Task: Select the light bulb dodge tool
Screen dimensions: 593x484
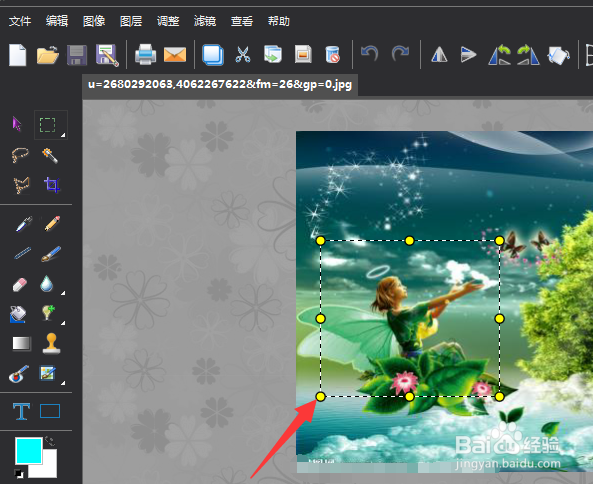Action: (48, 313)
